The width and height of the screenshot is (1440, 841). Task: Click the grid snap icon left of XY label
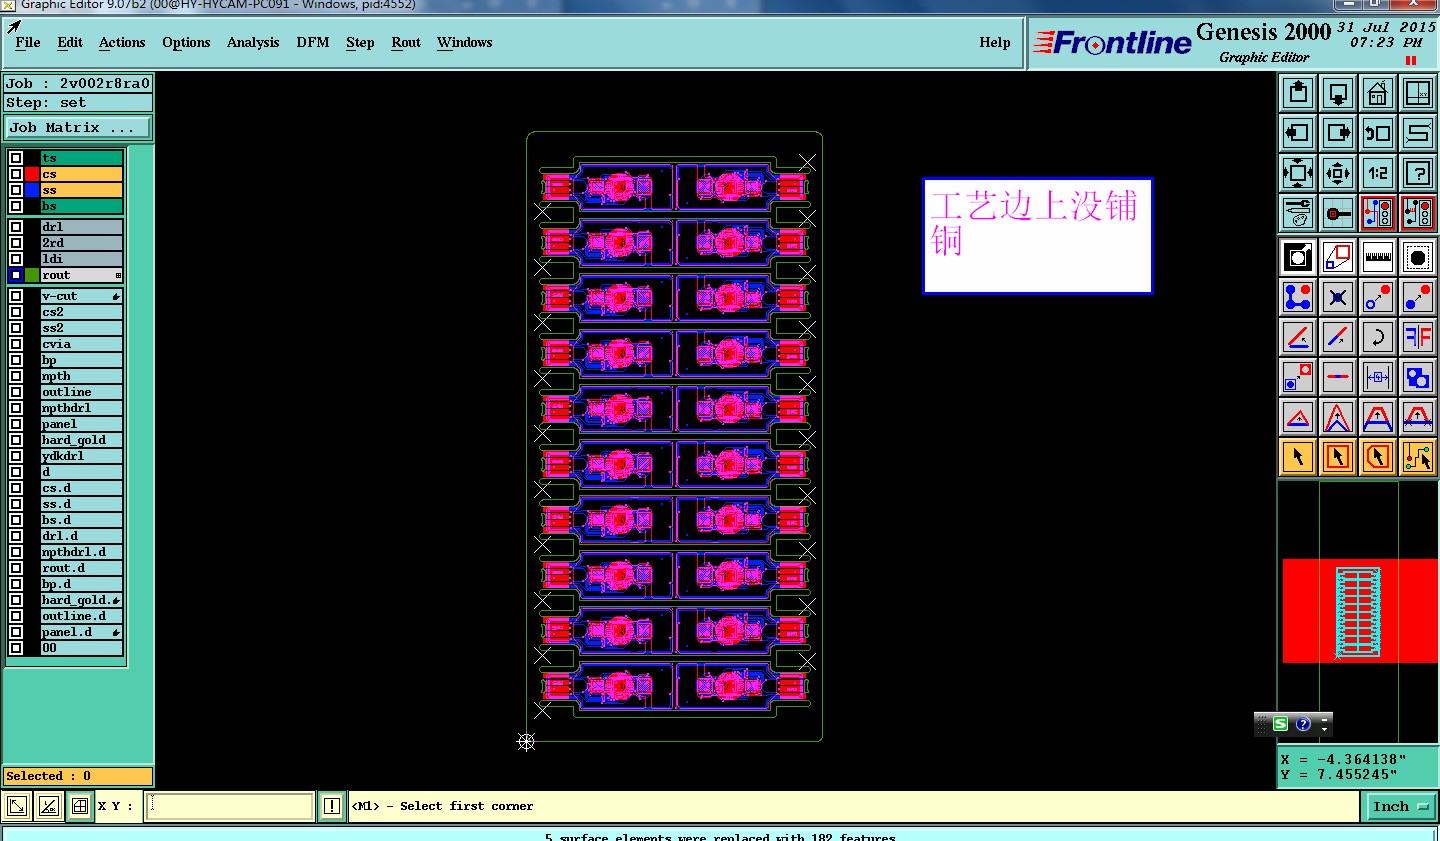(x=80, y=806)
